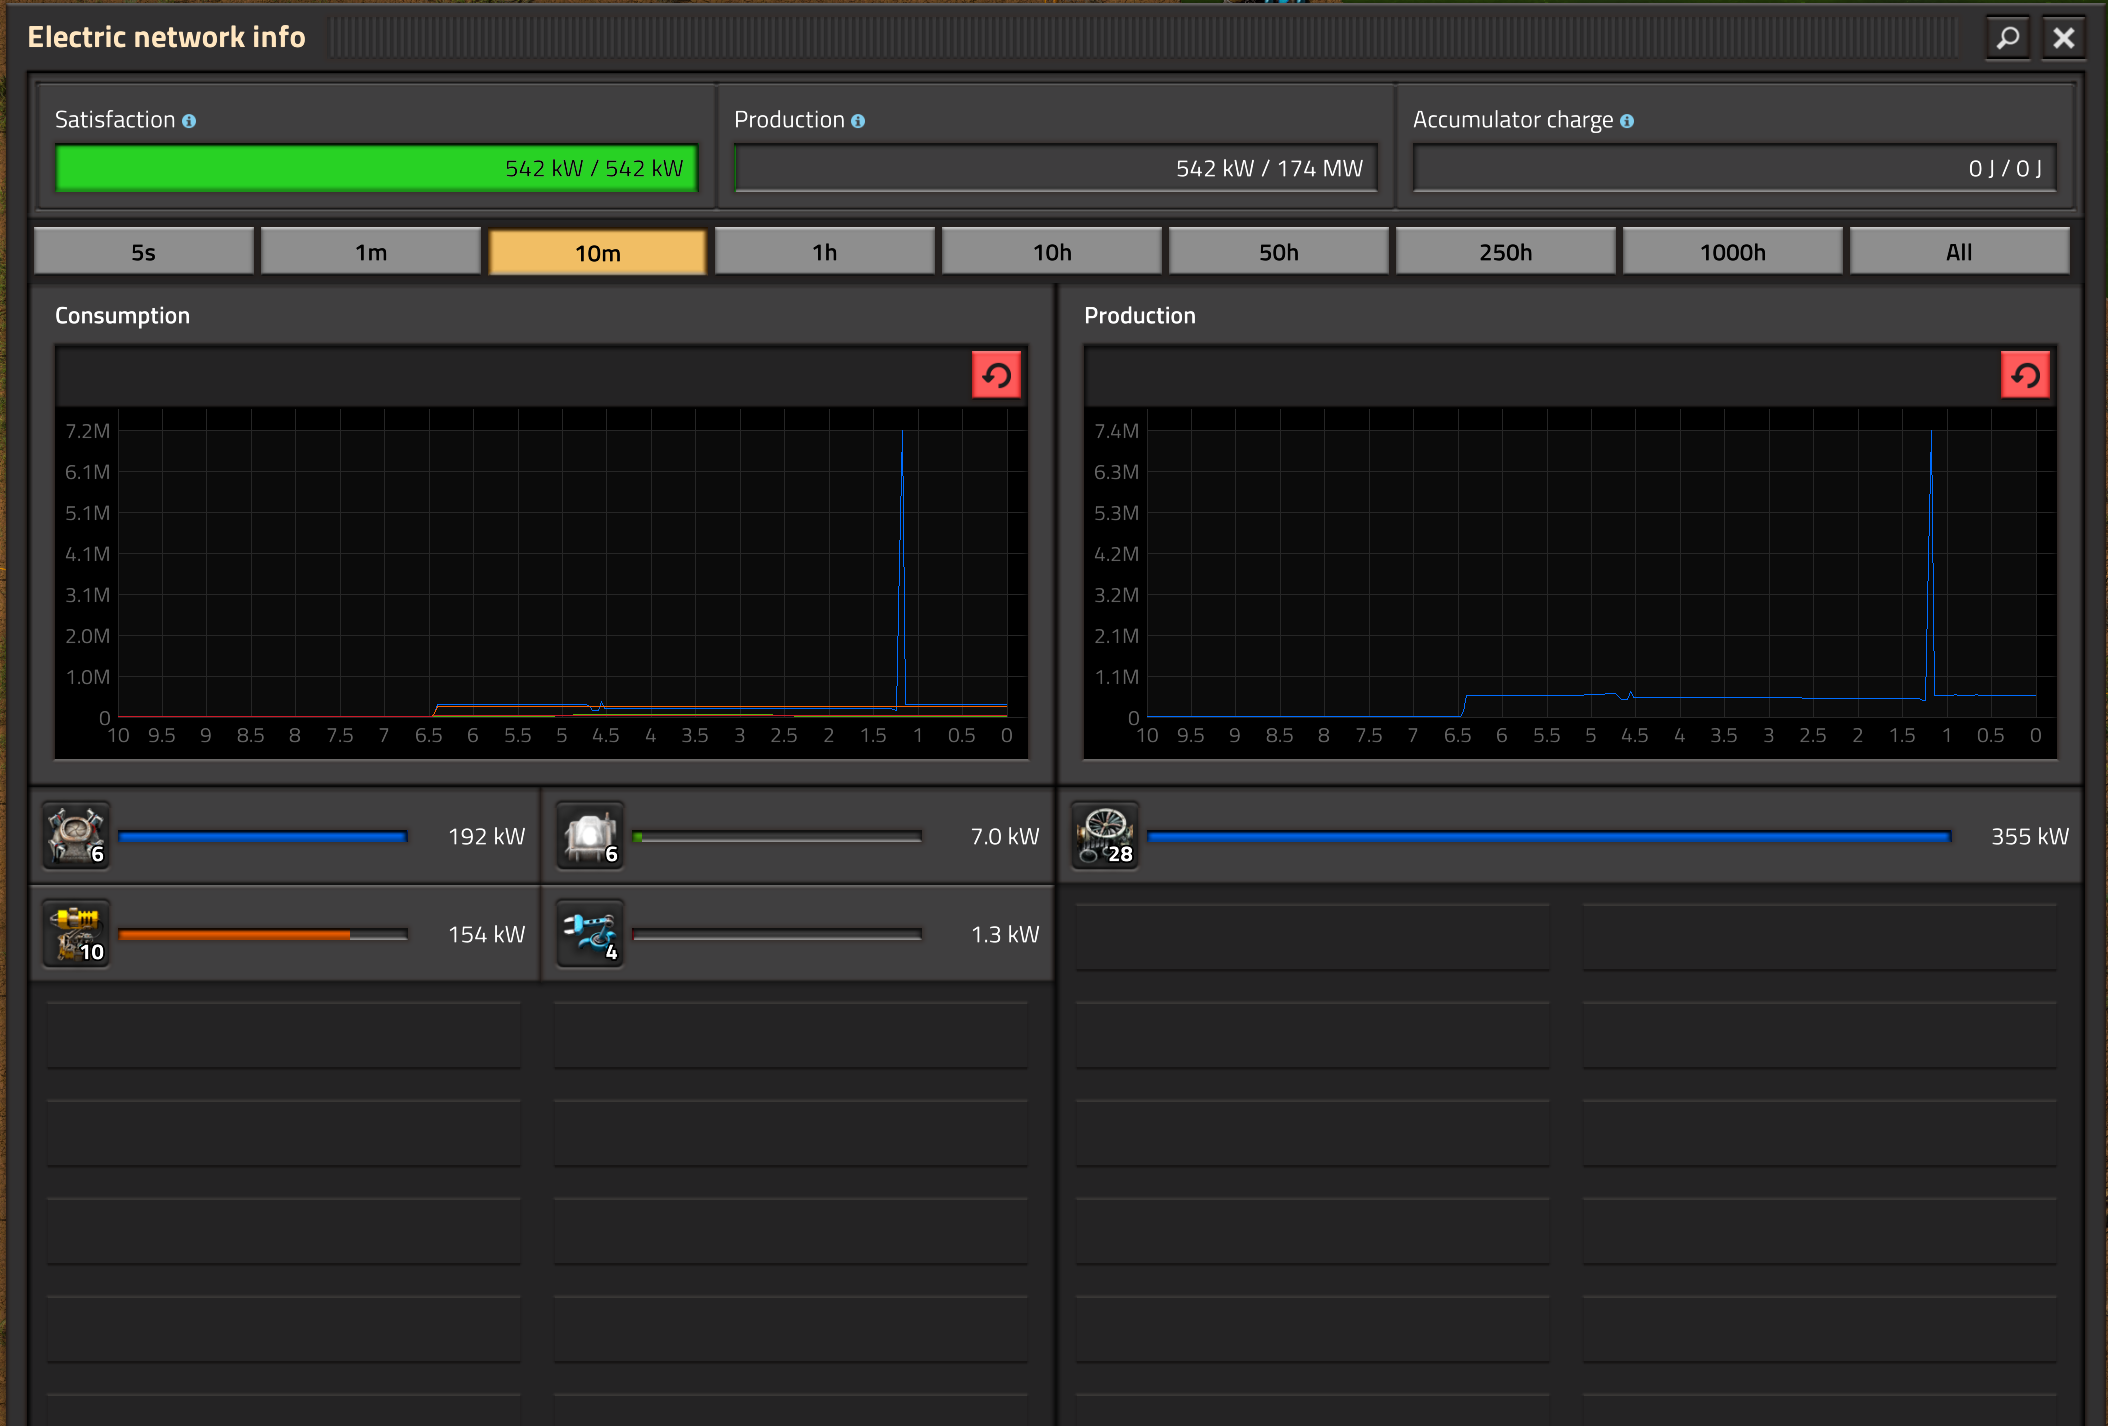Click the 355 kW value text
The width and height of the screenshot is (2108, 1426).
[x=2030, y=836]
